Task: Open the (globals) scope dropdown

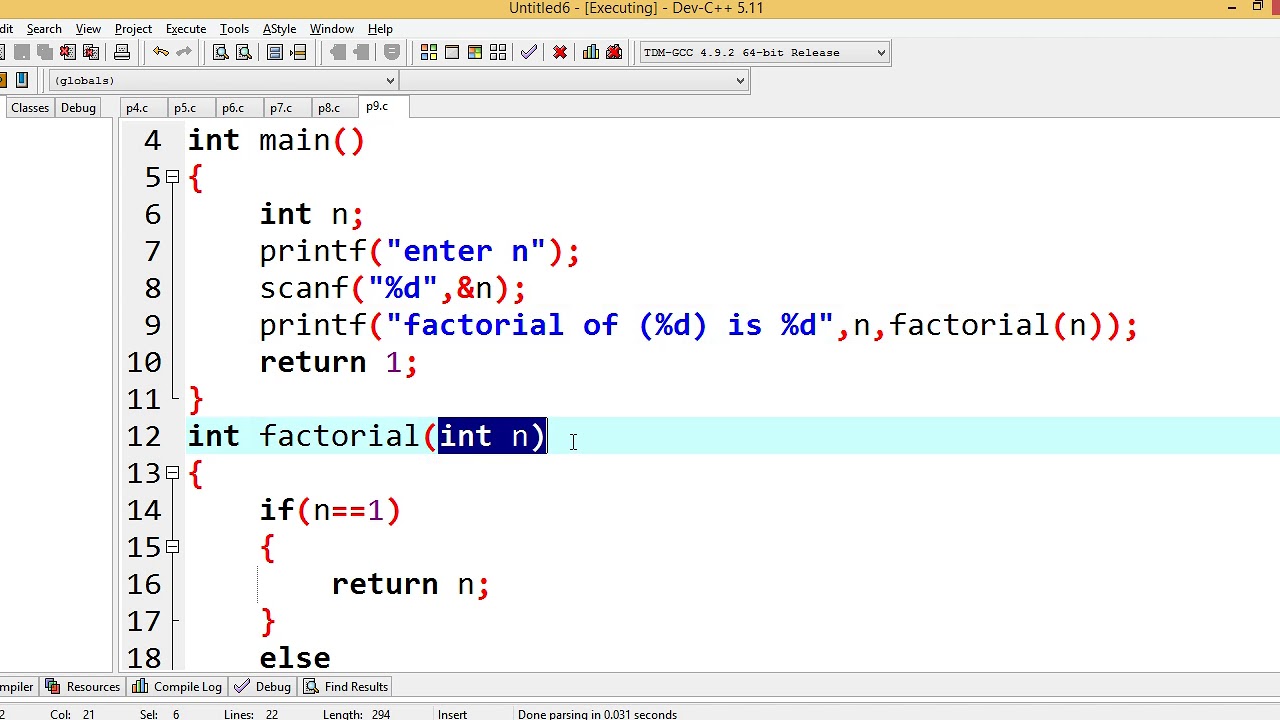Action: (223, 80)
